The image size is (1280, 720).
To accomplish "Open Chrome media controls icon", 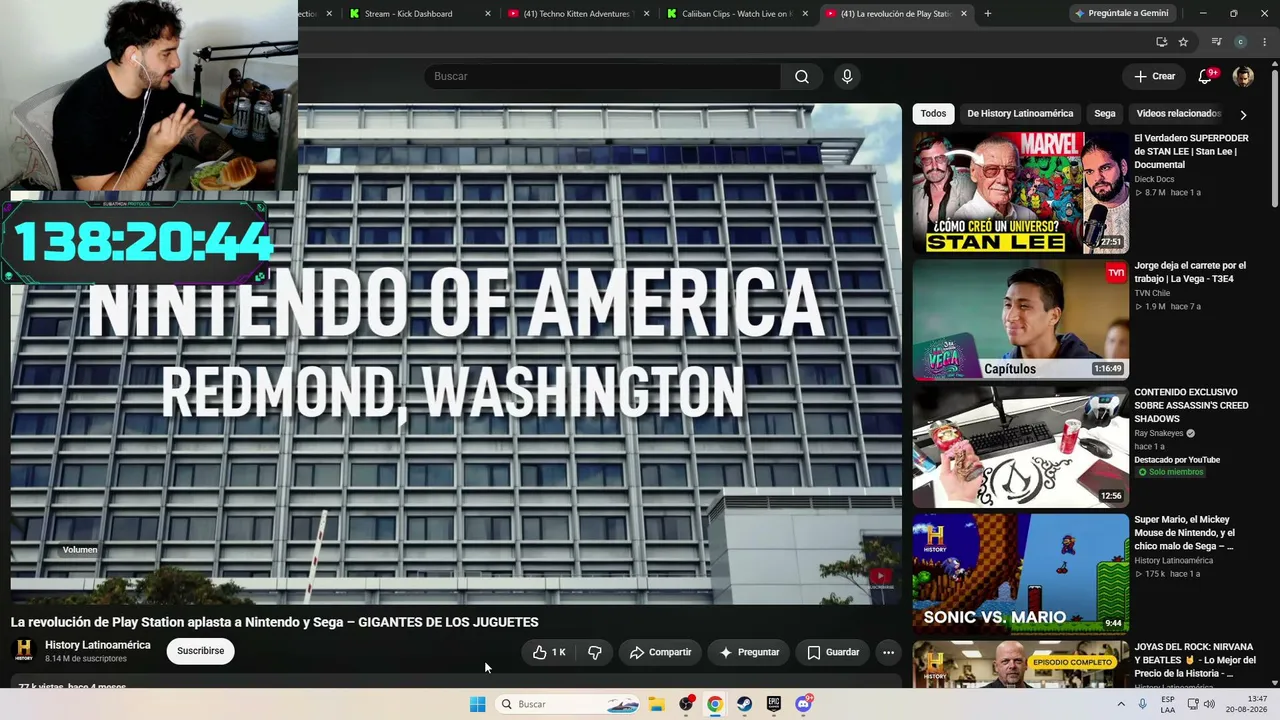I will pyautogui.click(x=1216, y=42).
